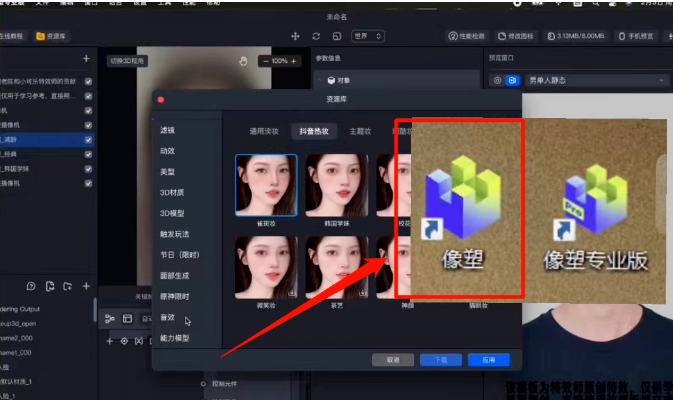673x400 pixels.
Task: Toggle the checkbox of the topmost layer row
Action: tap(88, 82)
